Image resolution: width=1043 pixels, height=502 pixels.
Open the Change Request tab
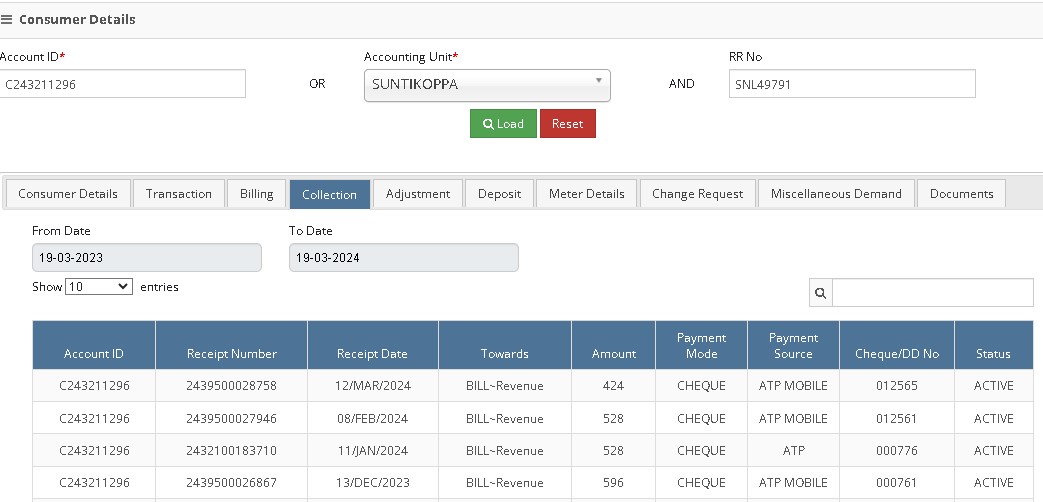click(697, 193)
